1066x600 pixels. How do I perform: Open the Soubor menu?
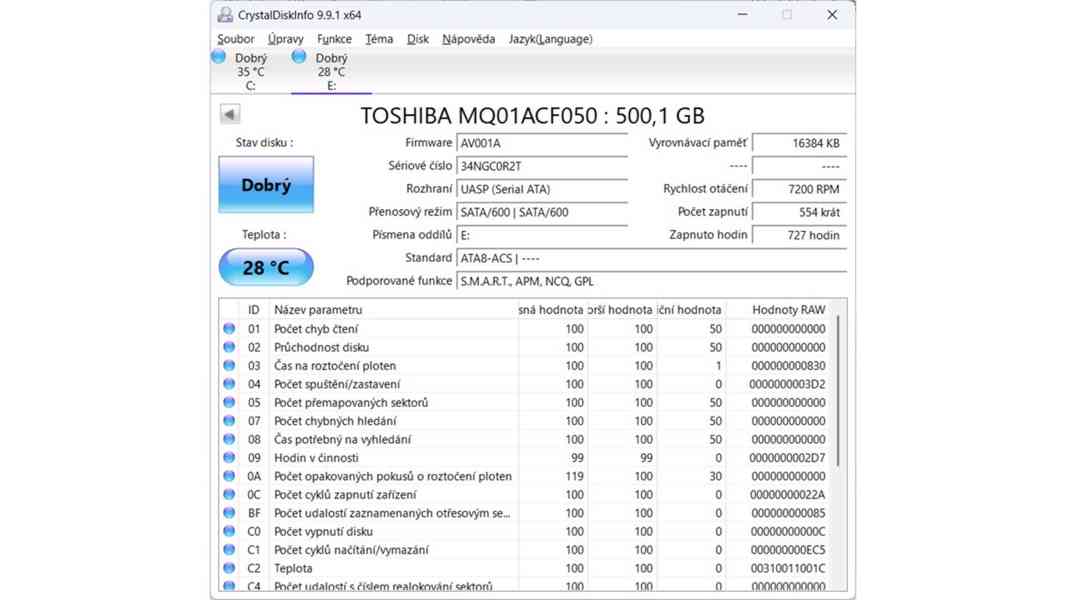coord(235,39)
